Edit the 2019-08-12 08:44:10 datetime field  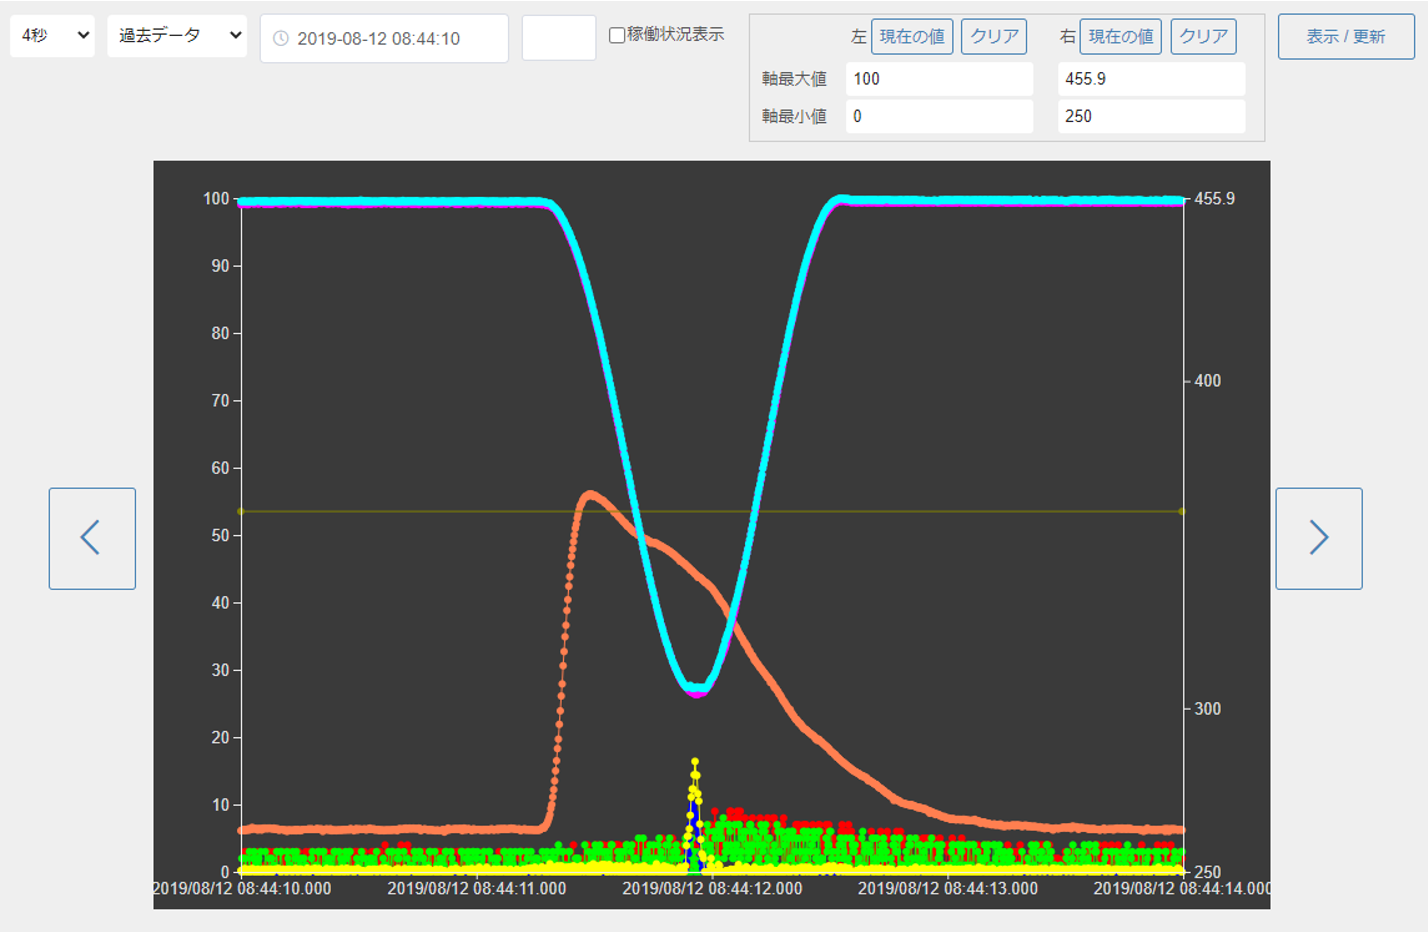(x=384, y=39)
